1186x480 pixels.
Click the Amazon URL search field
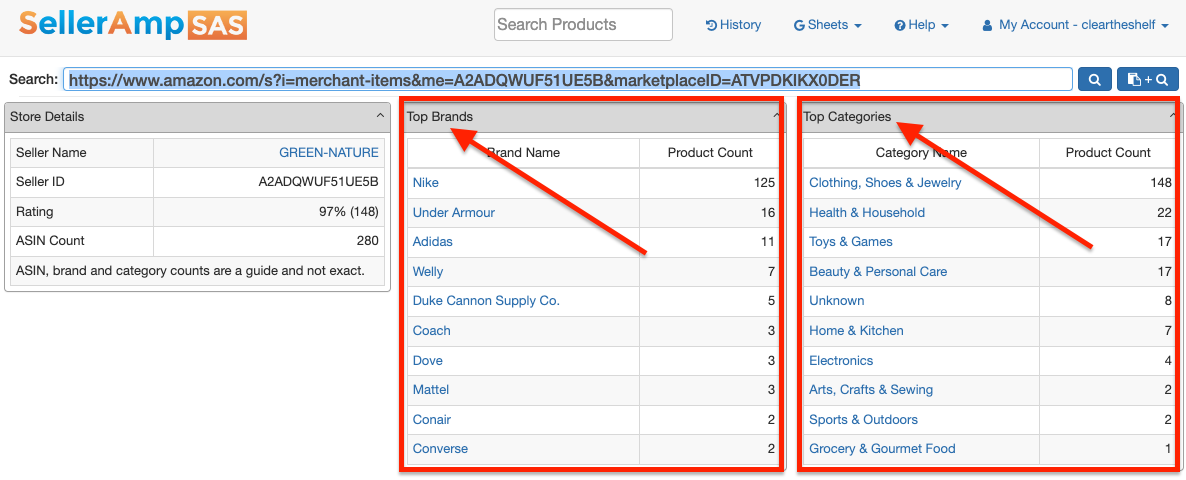click(x=567, y=79)
